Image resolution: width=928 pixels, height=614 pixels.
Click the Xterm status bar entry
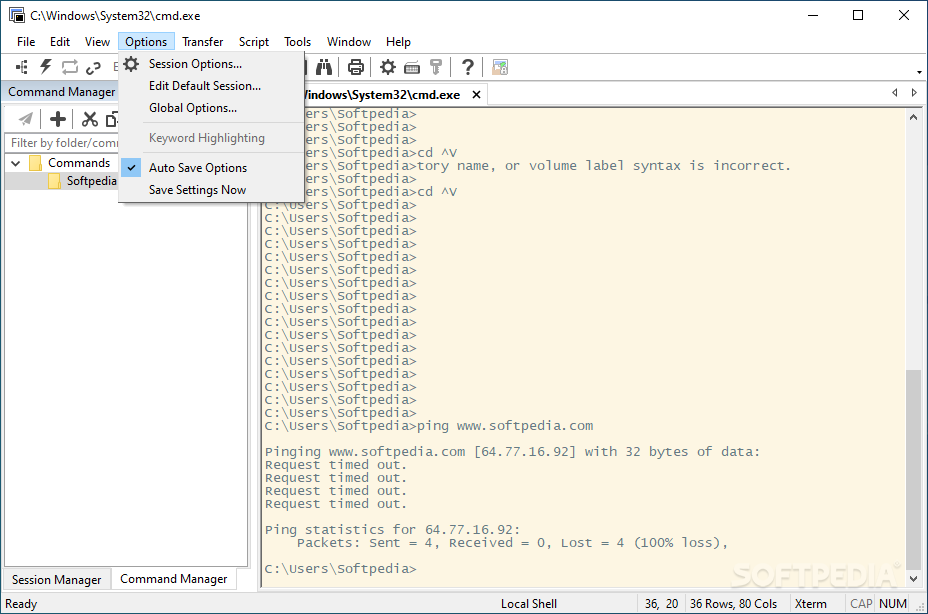point(810,603)
